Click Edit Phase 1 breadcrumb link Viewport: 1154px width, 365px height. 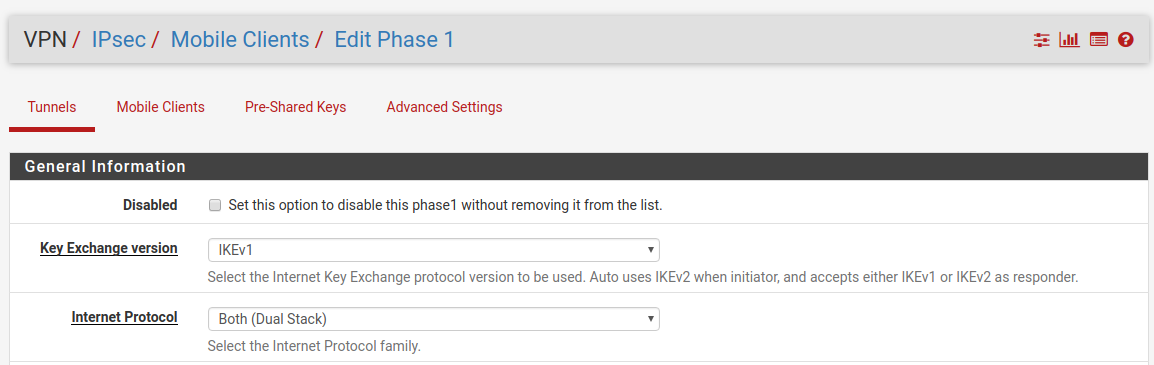(394, 40)
